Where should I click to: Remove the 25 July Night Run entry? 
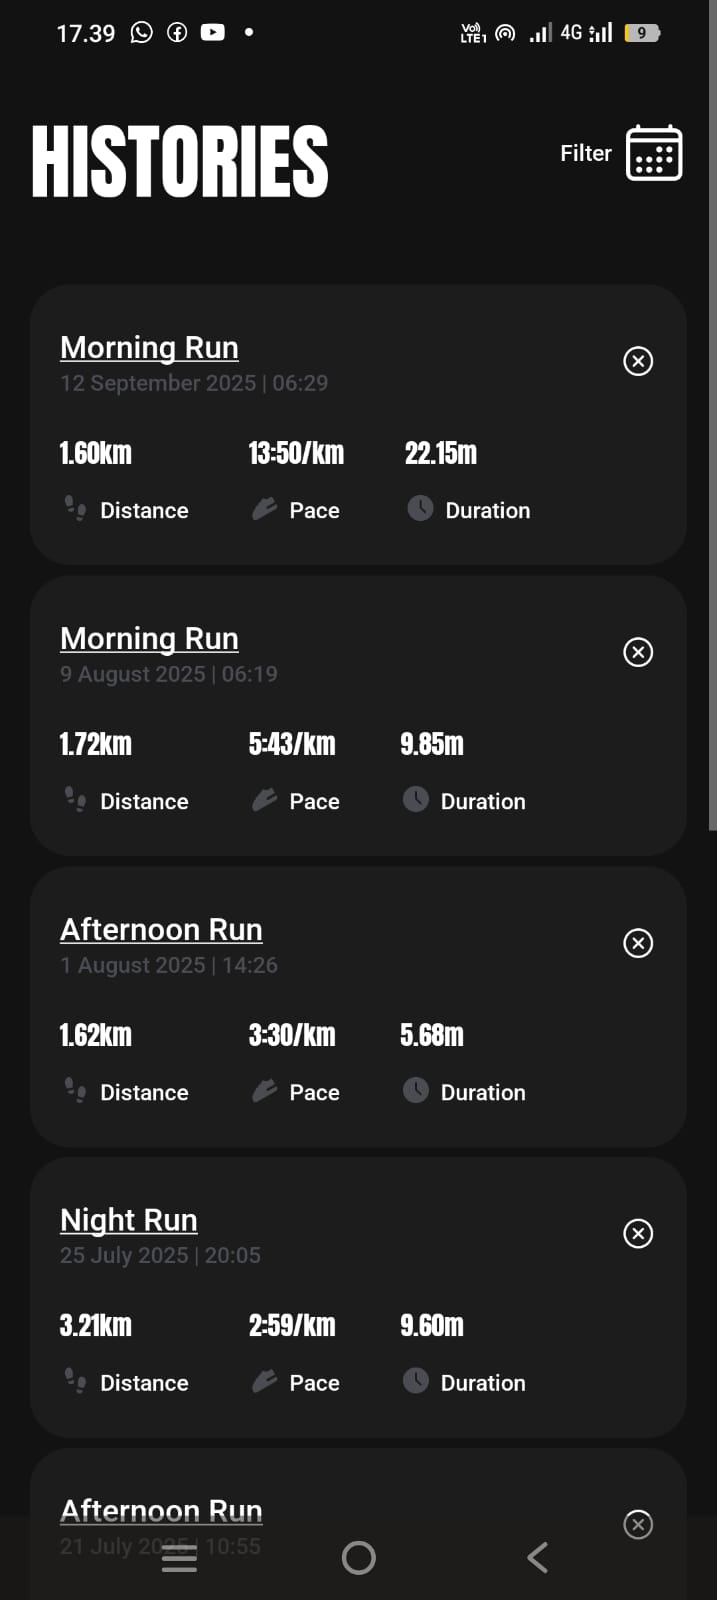click(638, 1233)
